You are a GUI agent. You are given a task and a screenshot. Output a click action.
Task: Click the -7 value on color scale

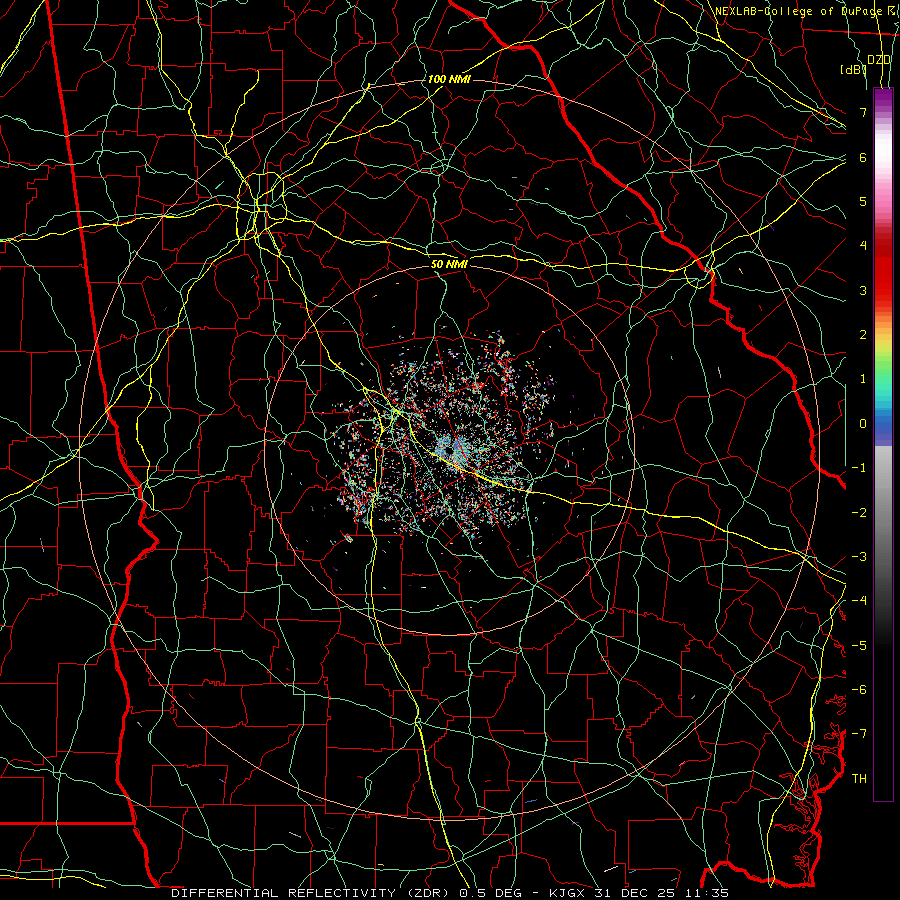tap(859, 734)
